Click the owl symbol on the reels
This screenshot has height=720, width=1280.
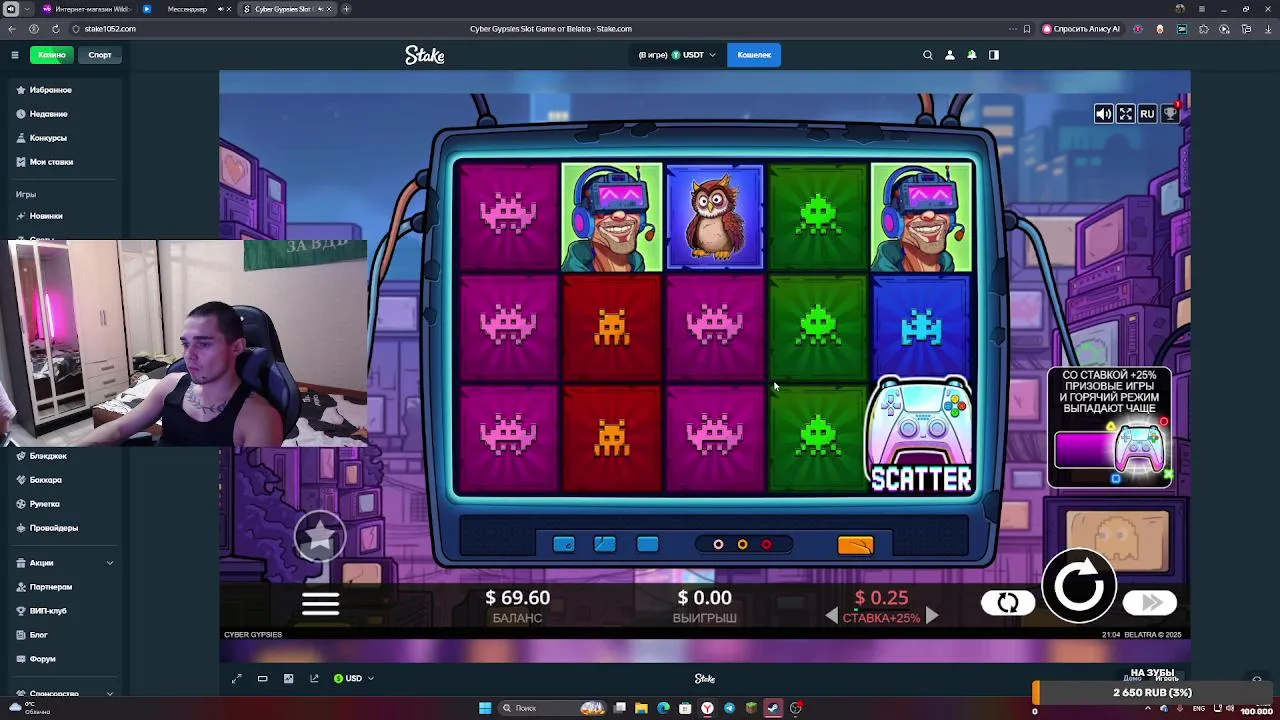(x=714, y=218)
